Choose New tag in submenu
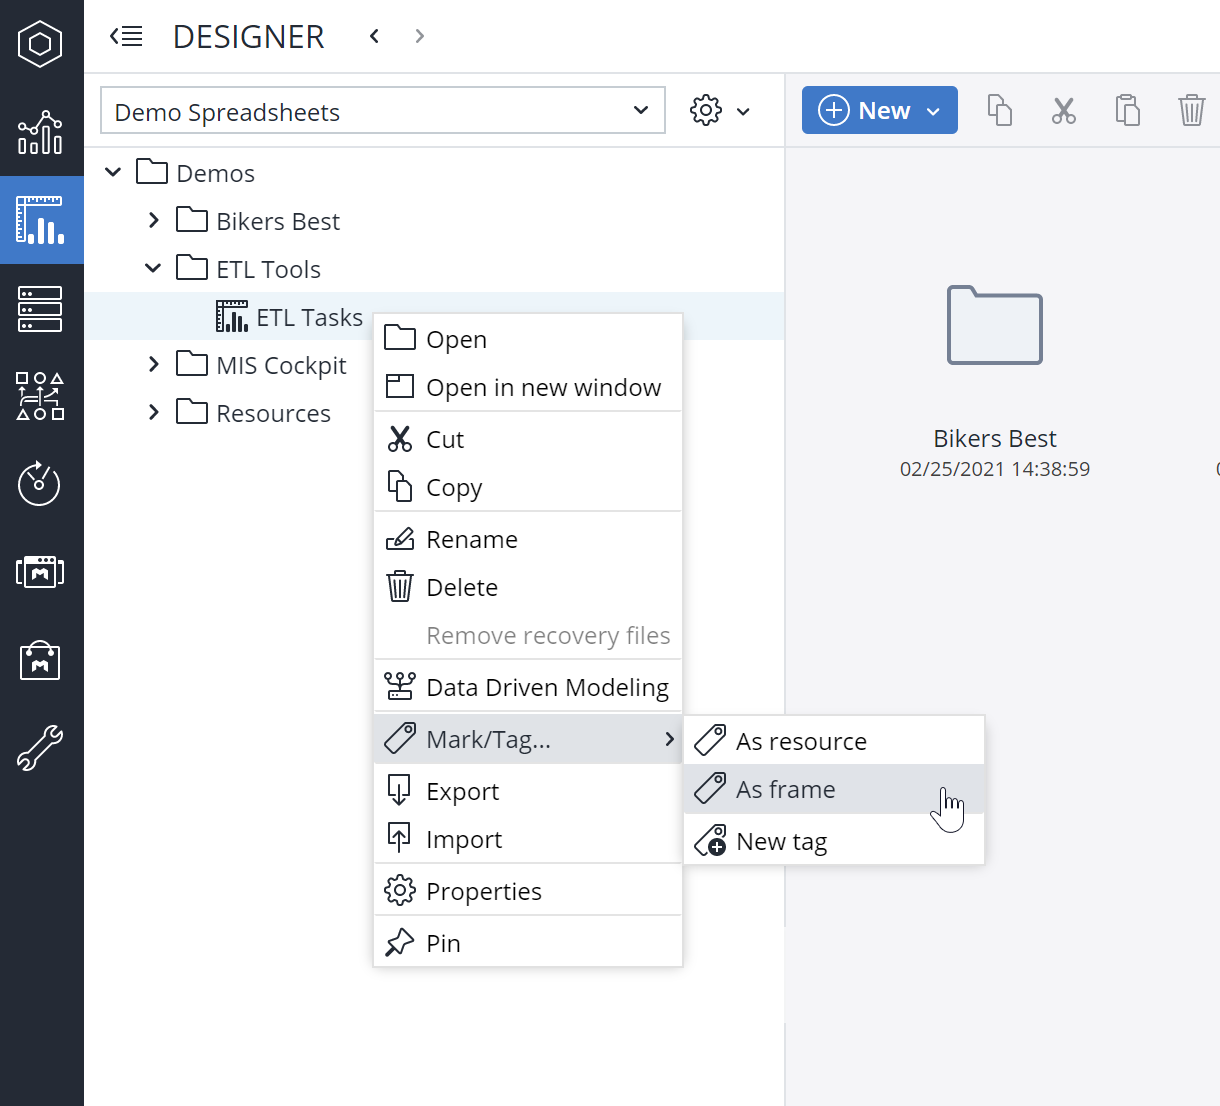This screenshot has width=1220, height=1106. (x=835, y=841)
